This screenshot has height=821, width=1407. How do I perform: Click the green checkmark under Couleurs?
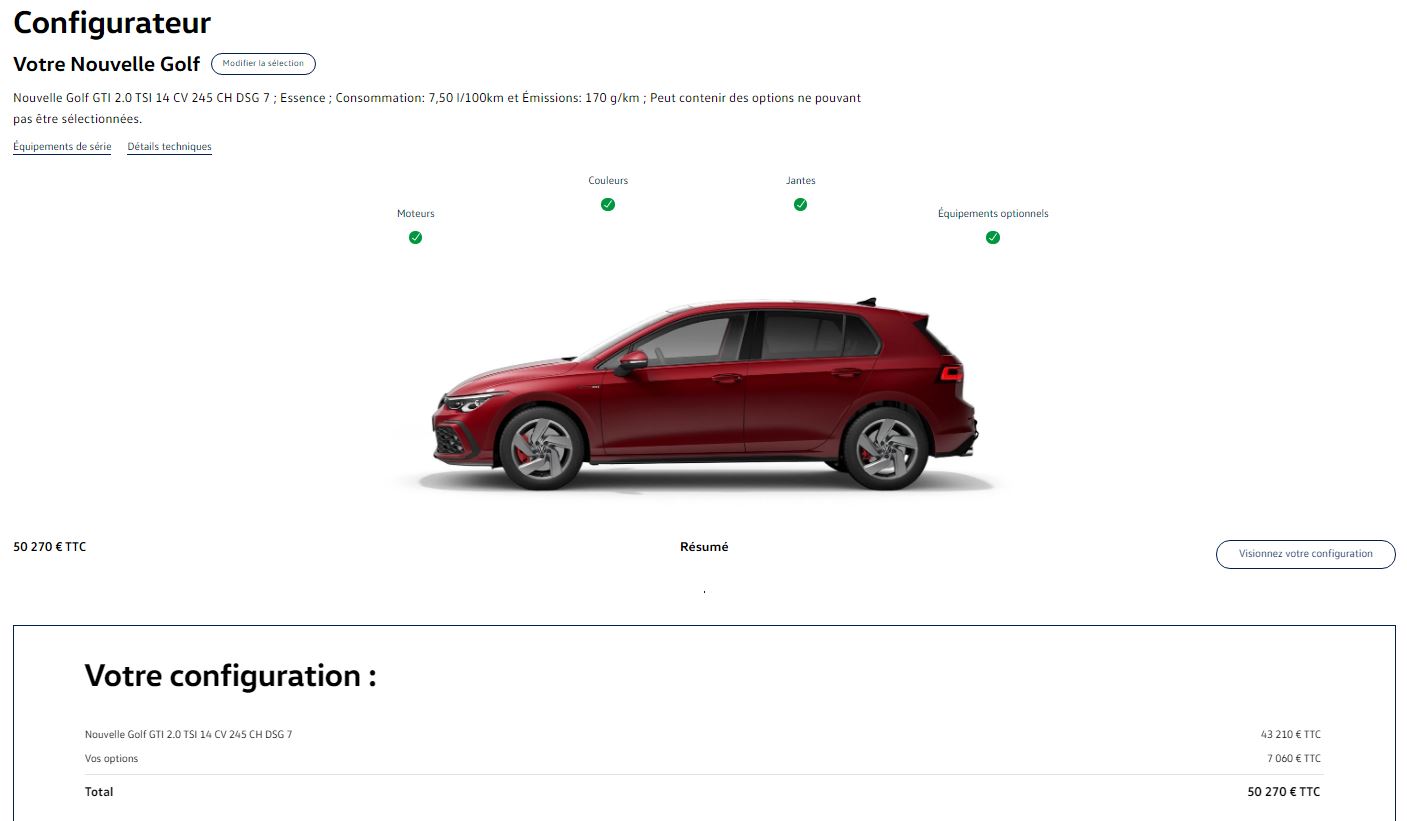point(608,205)
